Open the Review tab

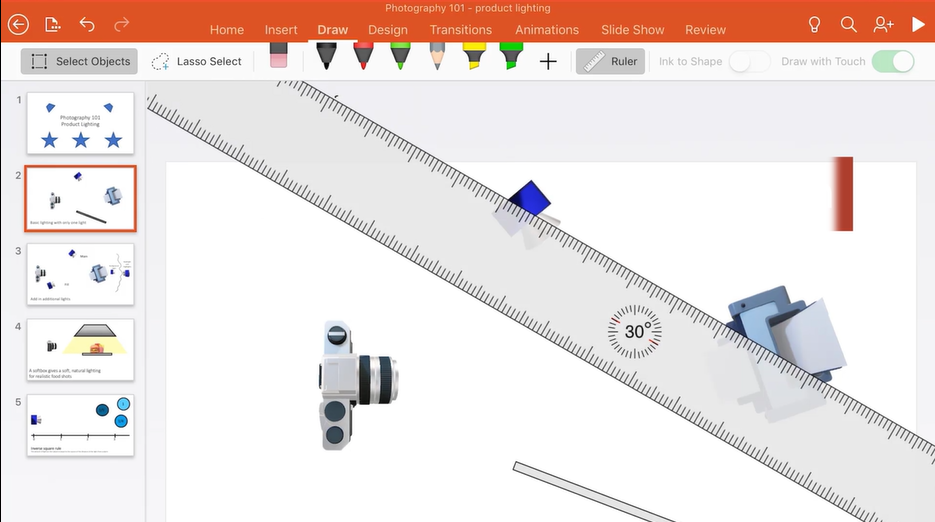705,30
